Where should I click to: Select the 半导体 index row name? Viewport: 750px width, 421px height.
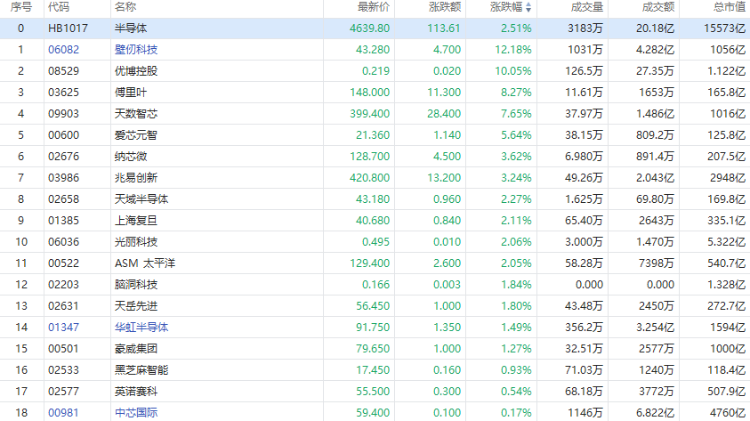click(x=131, y=29)
